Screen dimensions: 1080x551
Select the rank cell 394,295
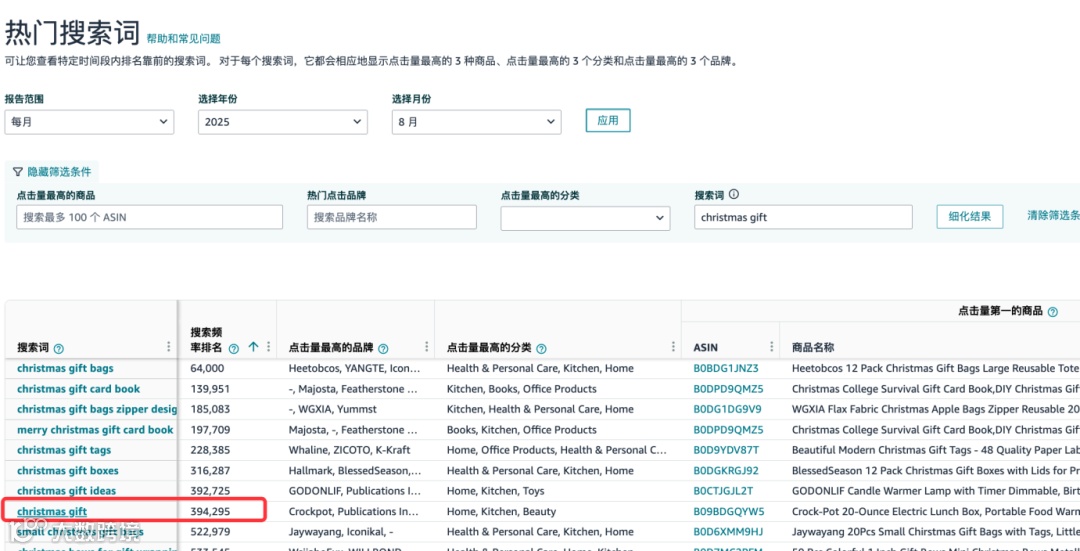coord(210,512)
